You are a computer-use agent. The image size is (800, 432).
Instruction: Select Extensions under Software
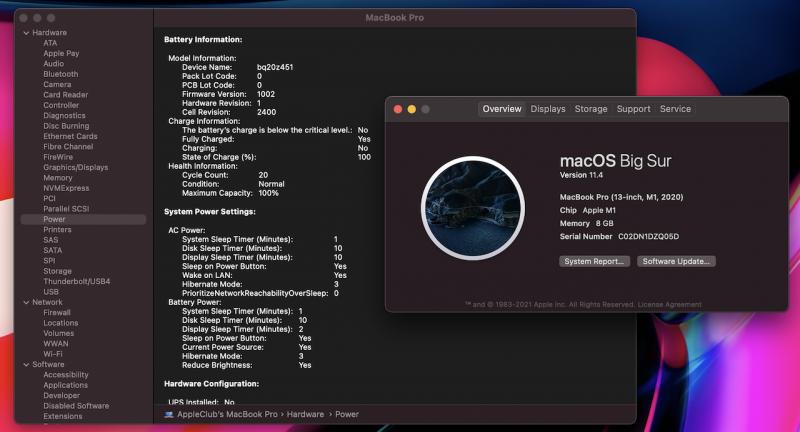[x=63, y=416]
